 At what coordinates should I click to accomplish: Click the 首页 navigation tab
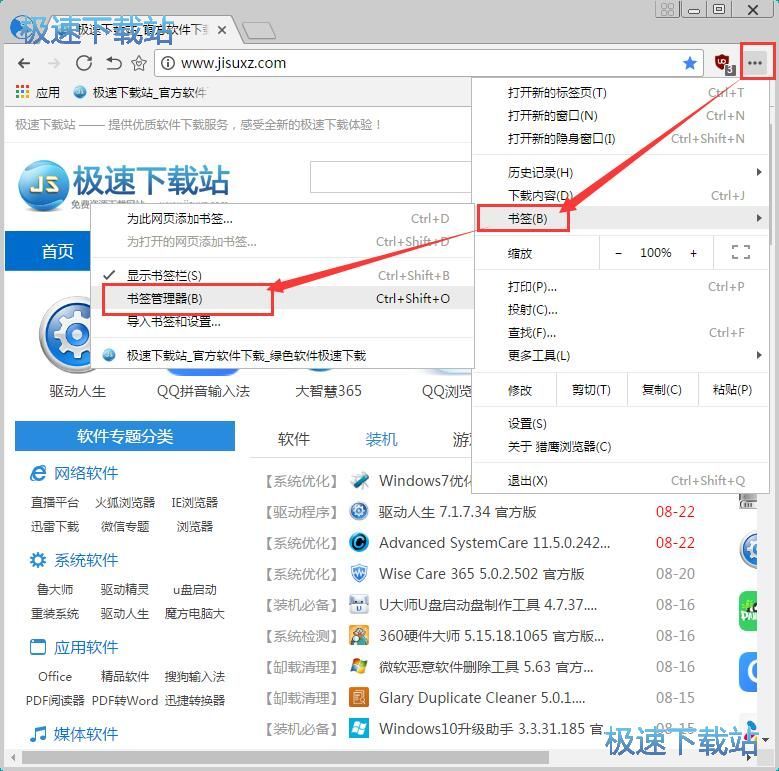(x=48, y=251)
